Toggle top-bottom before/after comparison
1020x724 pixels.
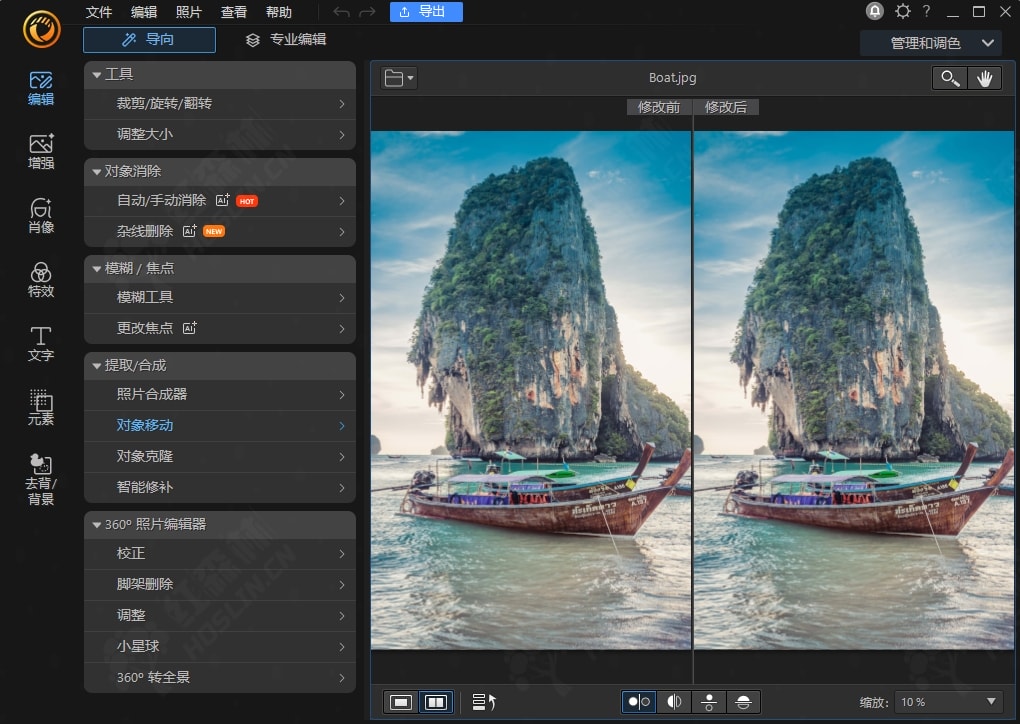(709, 702)
